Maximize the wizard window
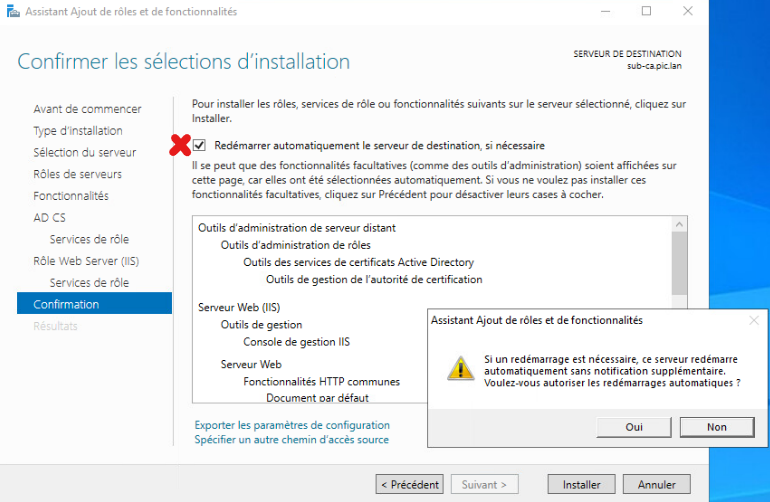Image resolution: width=770 pixels, height=502 pixels. coord(647,11)
